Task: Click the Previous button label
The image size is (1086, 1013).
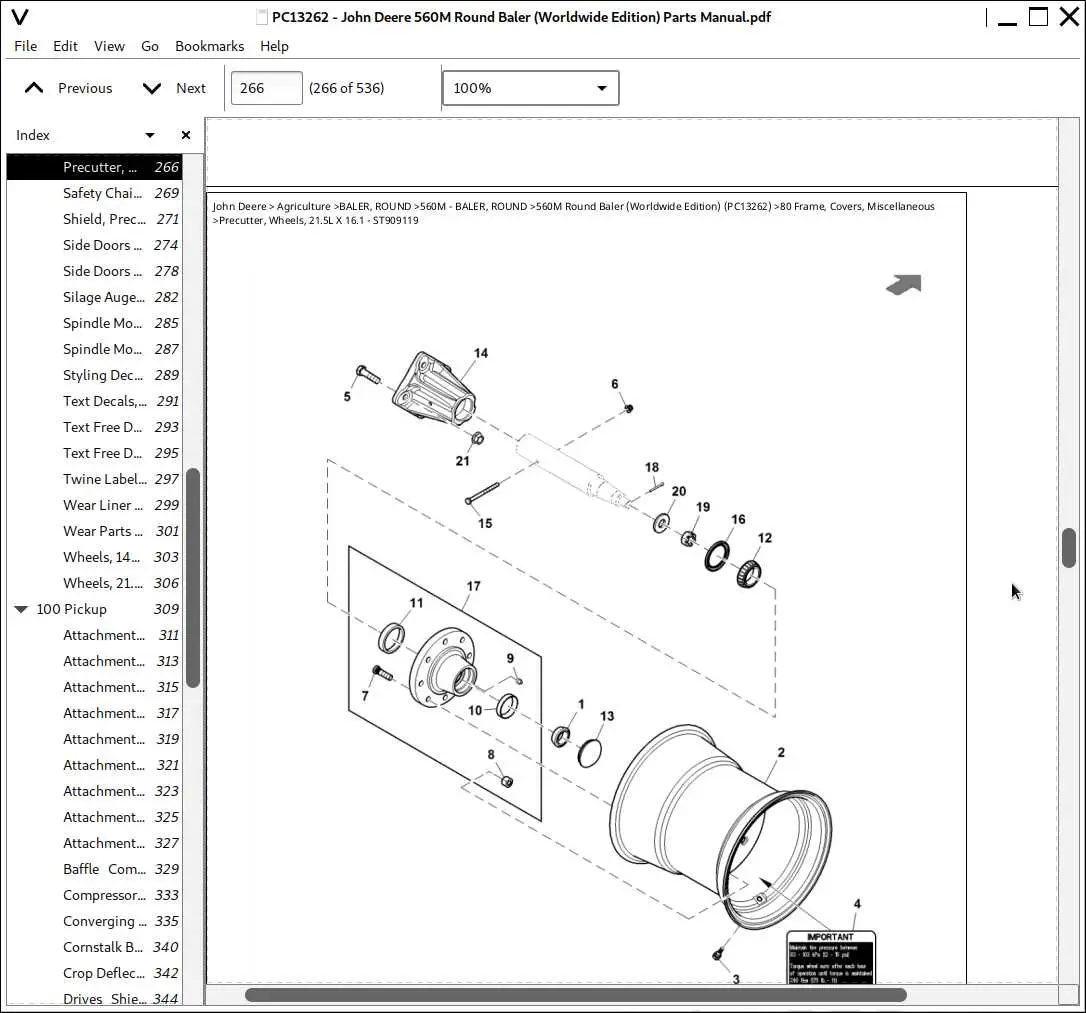Action: 85,88
